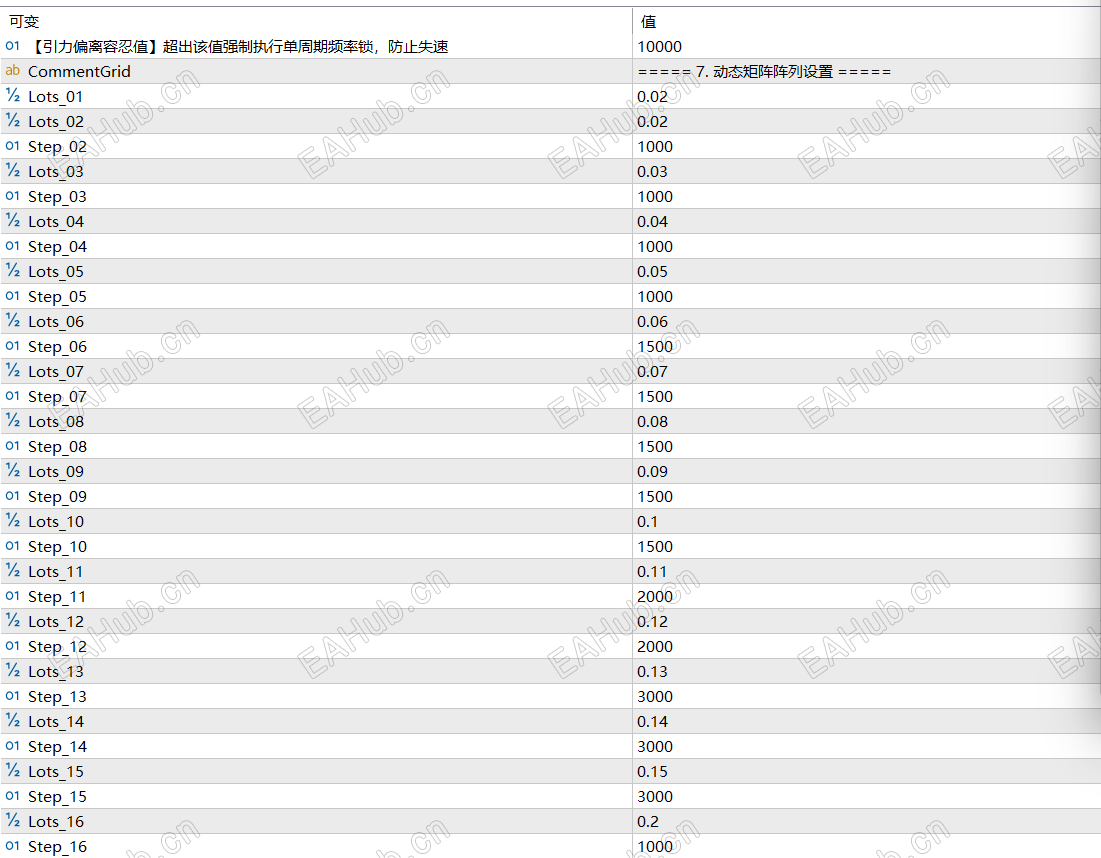Viewport: 1101px width, 858px height.
Task: Select the Step_16 parameter name
Action: coord(58,847)
